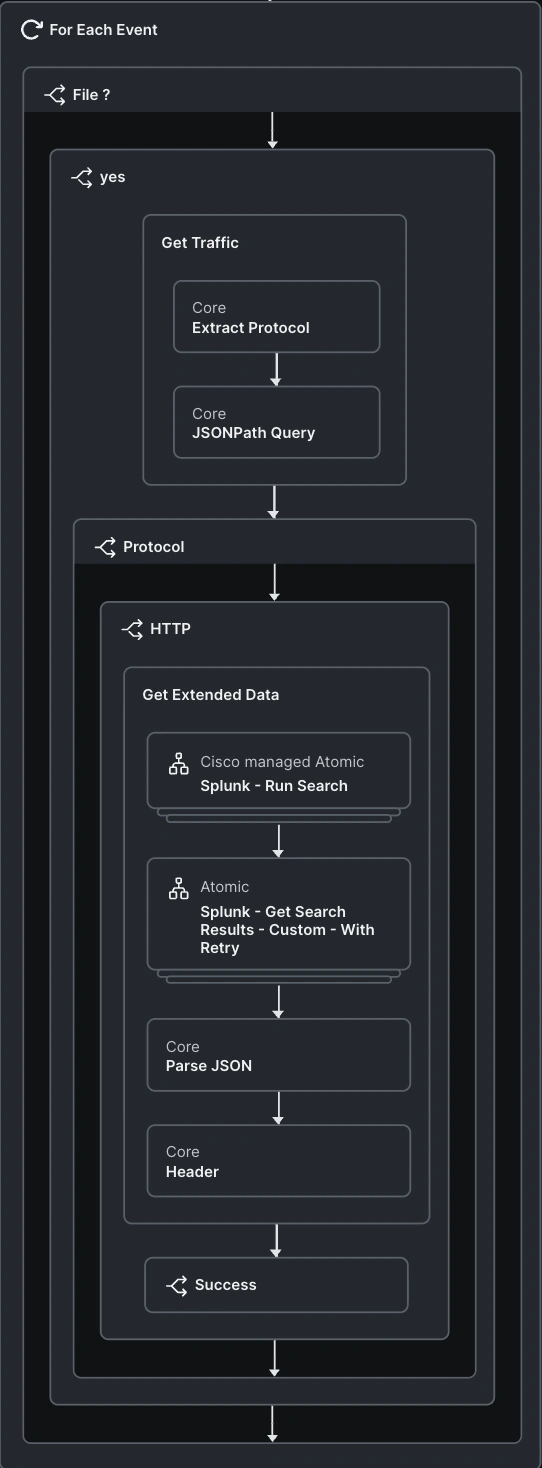542x1468 pixels.
Task: Click the HTTP branch icon
Action: pos(132,629)
